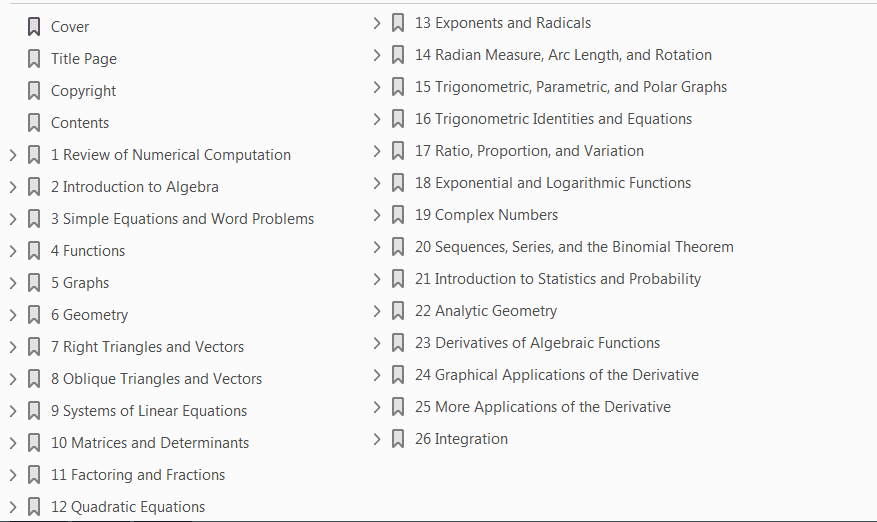Click bookmark icon for 6 Geometry

[34, 314]
